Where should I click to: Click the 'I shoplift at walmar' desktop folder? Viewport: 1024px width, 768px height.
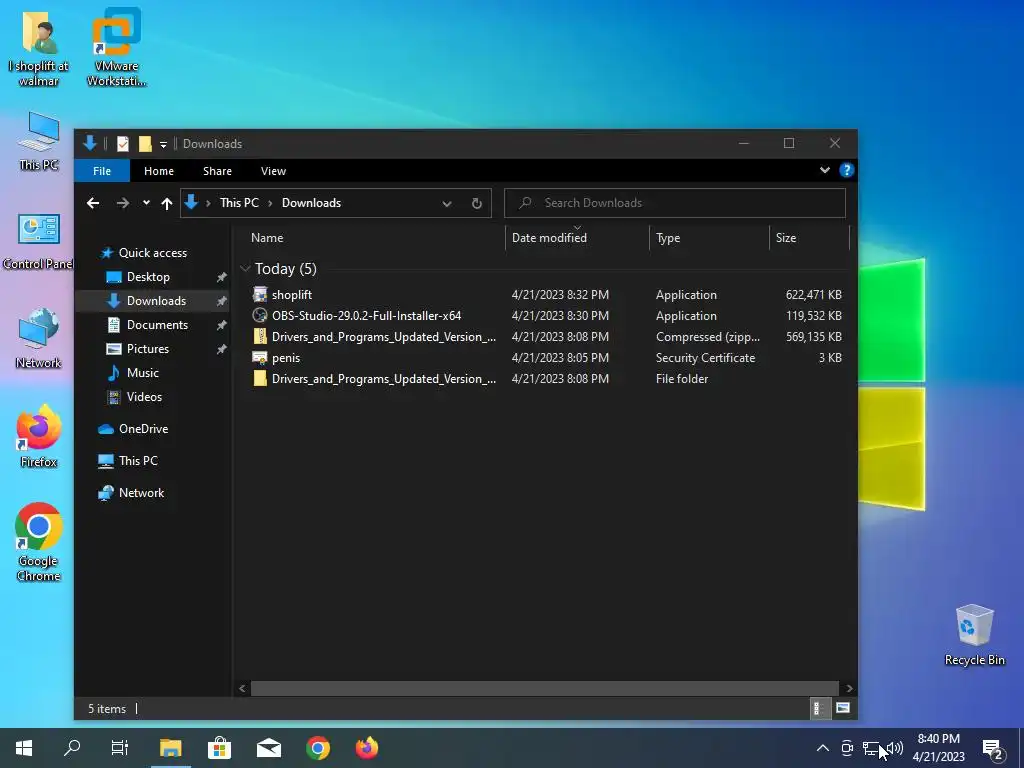(39, 49)
